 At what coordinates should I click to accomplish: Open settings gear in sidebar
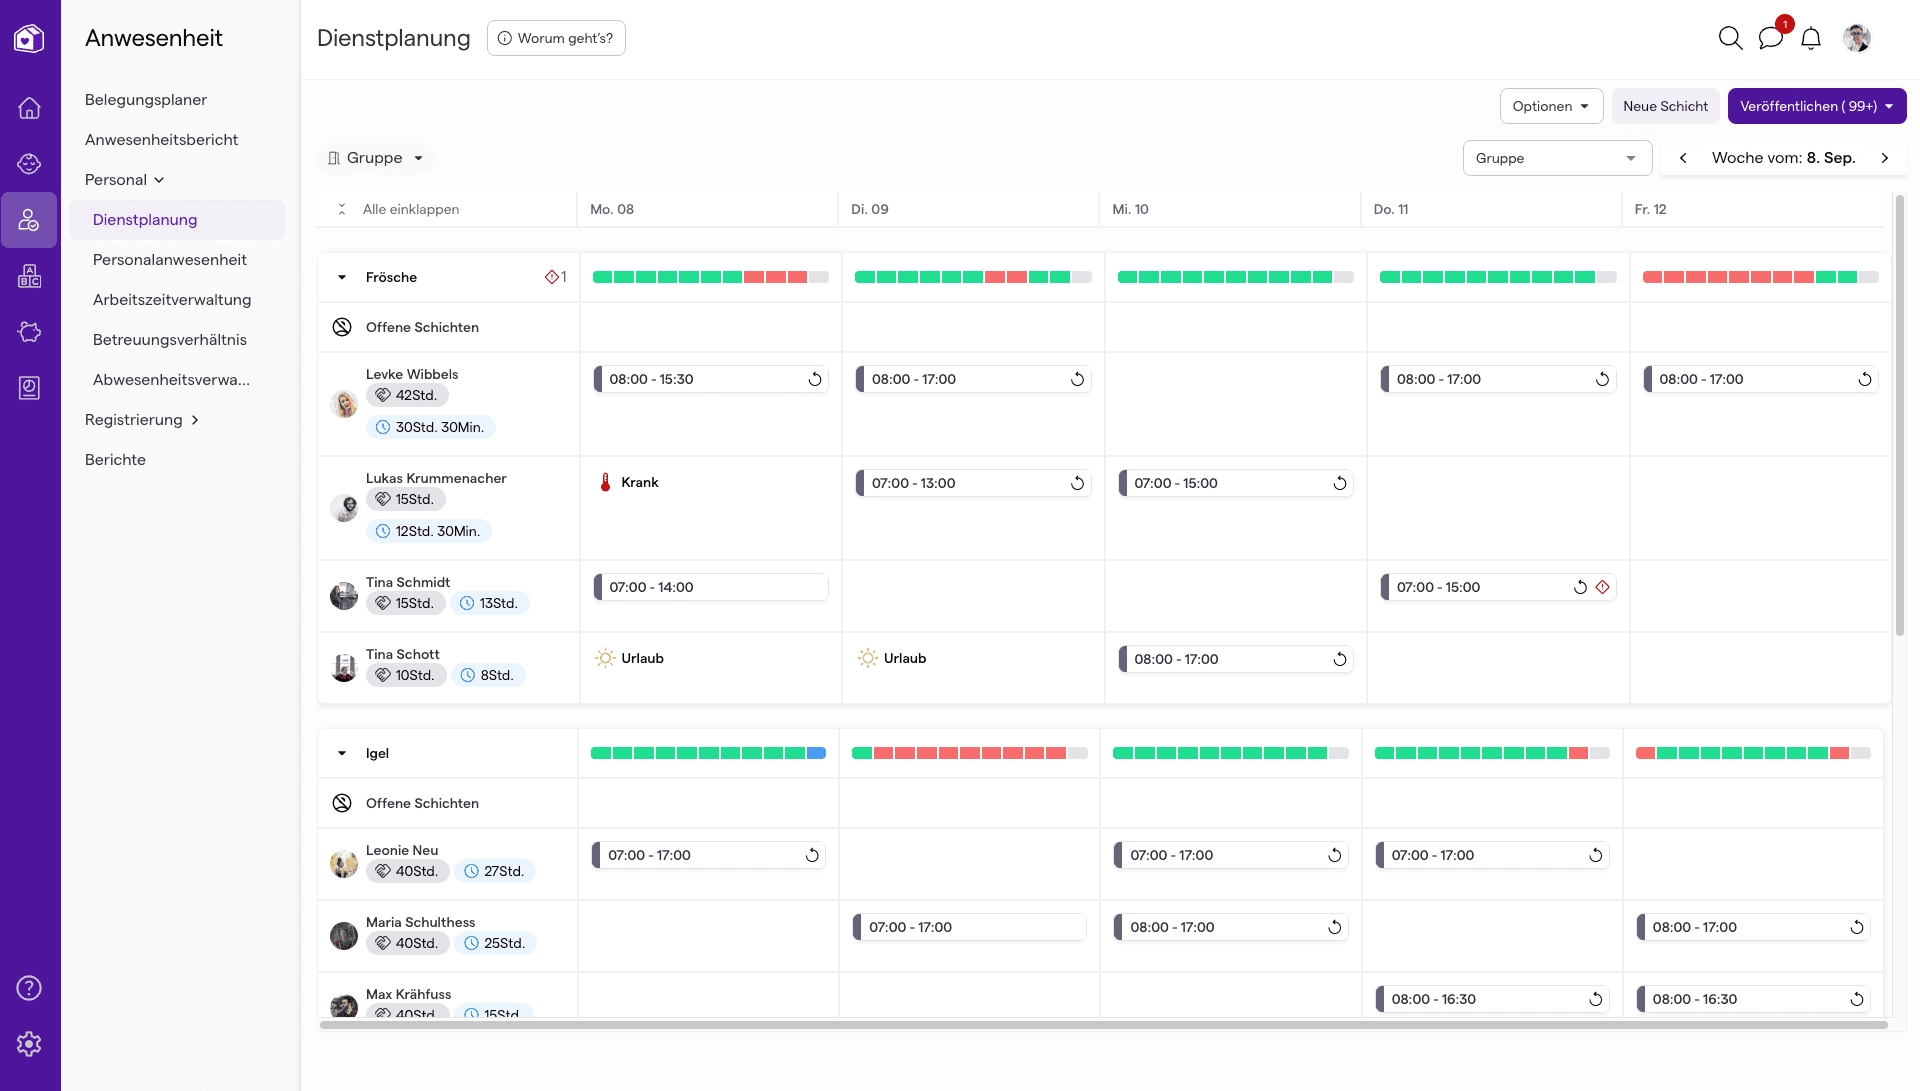point(29,1044)
